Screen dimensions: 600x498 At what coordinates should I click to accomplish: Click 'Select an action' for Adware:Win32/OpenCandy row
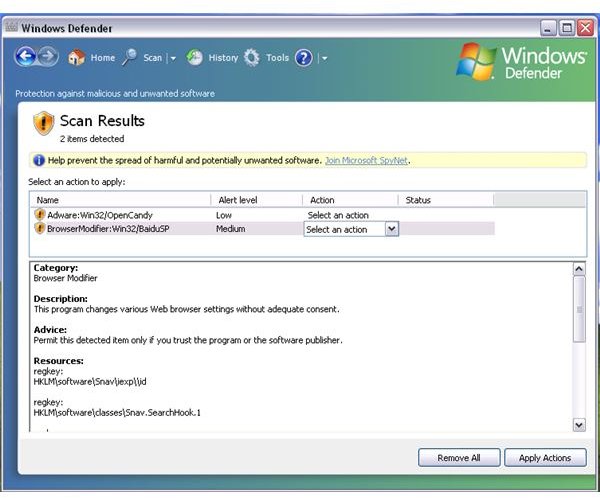(338, 215)
